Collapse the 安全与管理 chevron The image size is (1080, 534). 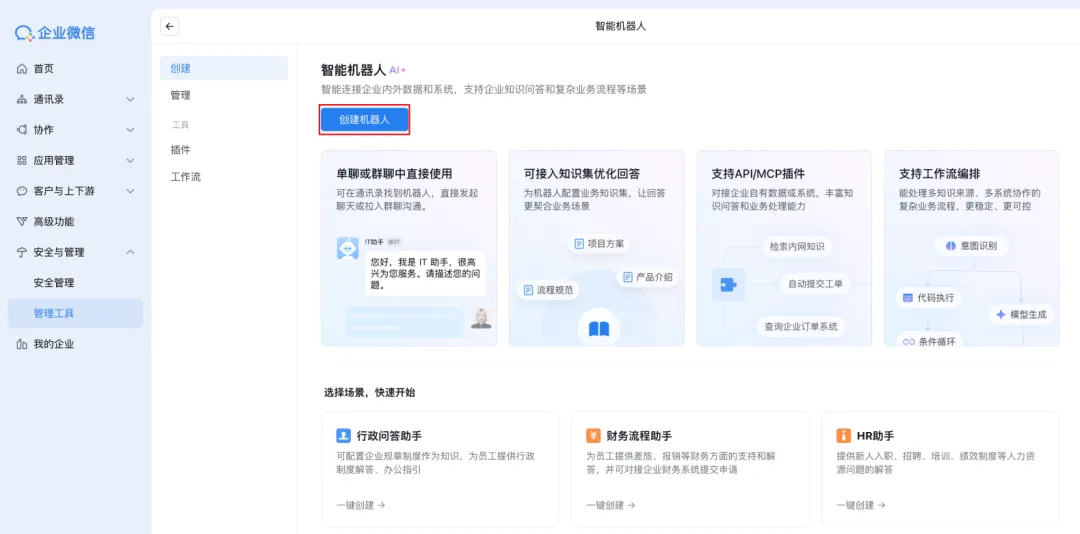coord(130,252)
